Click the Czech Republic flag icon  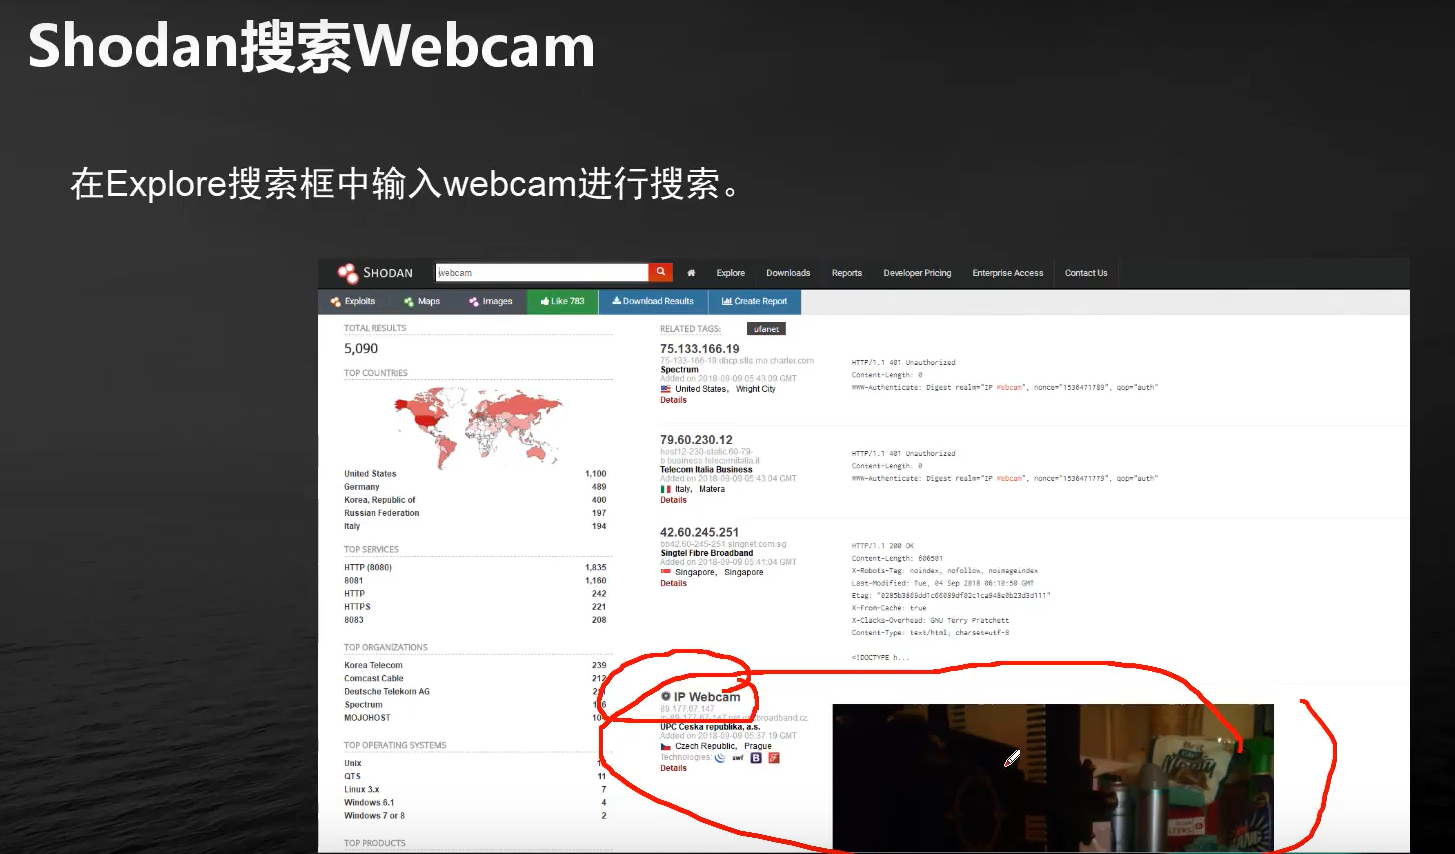666,746
